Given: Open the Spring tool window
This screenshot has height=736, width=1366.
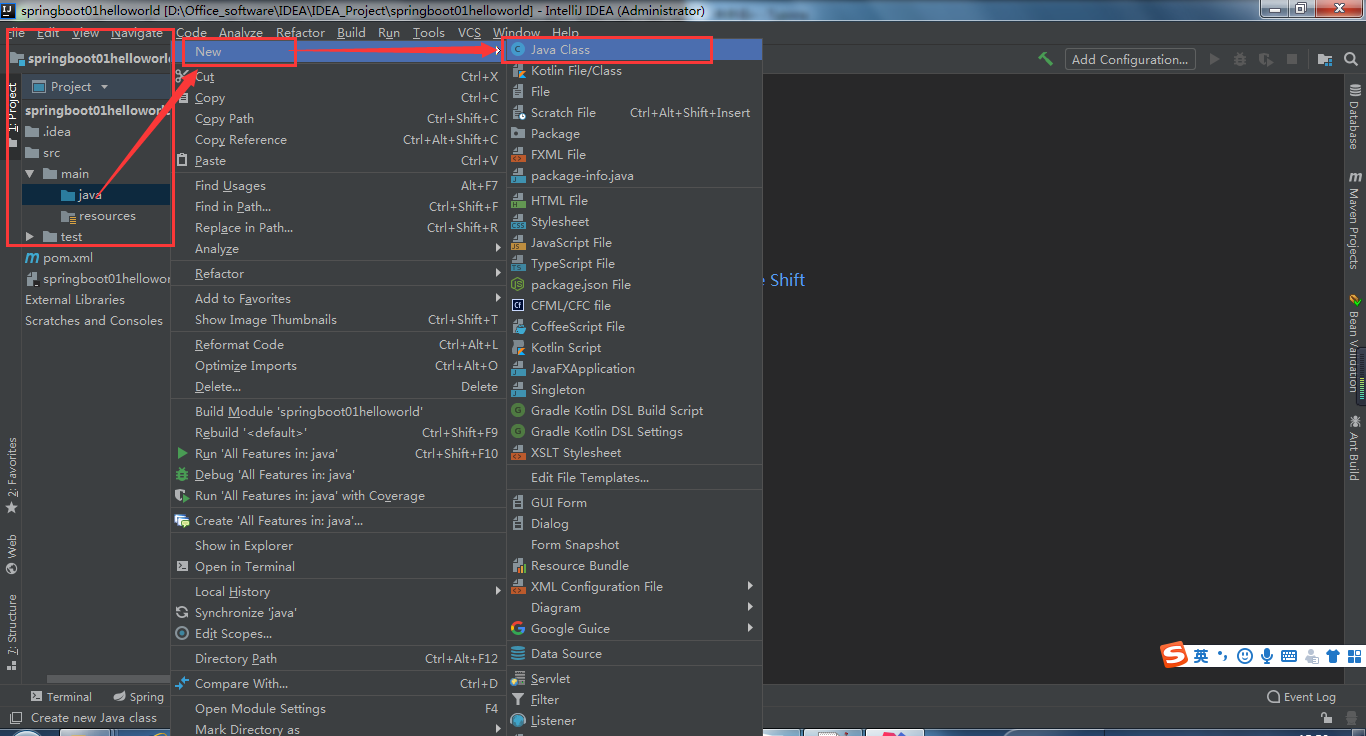Looking at the screenshot, I should click(137, 697).
